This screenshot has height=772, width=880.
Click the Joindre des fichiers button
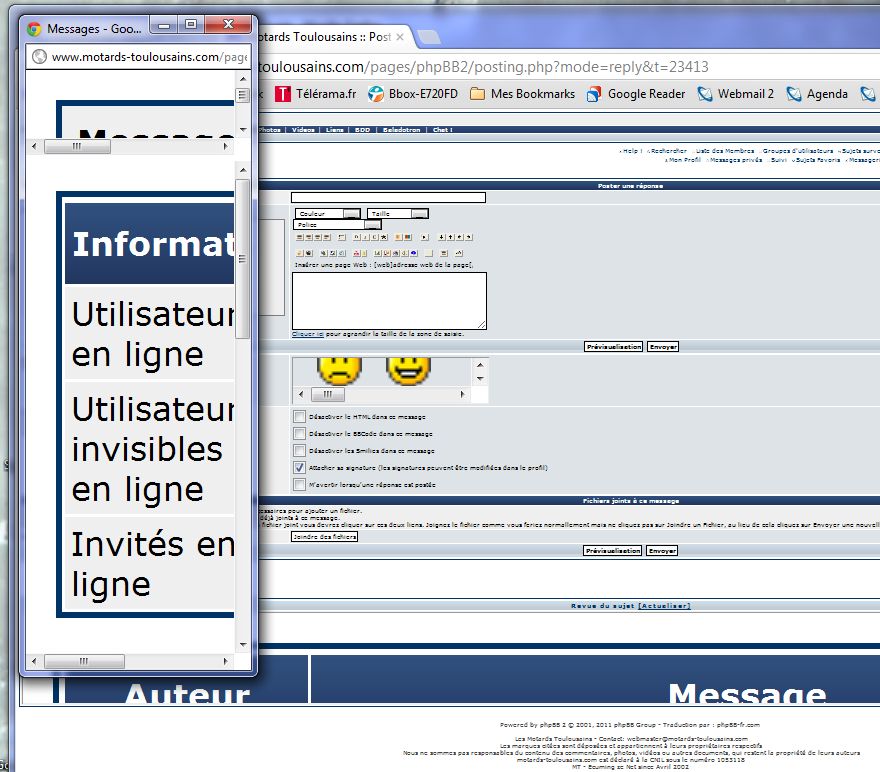coord(324,538)
